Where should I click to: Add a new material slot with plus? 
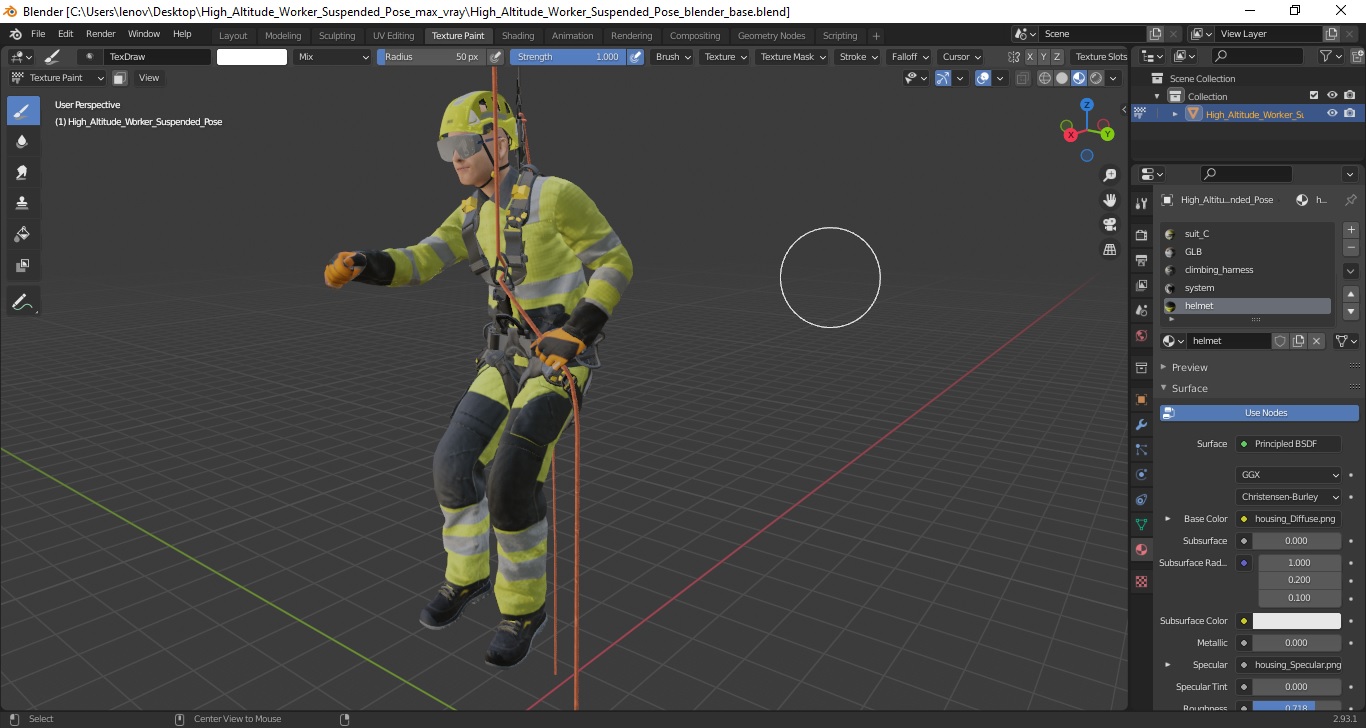click(x=1351, y=230)
